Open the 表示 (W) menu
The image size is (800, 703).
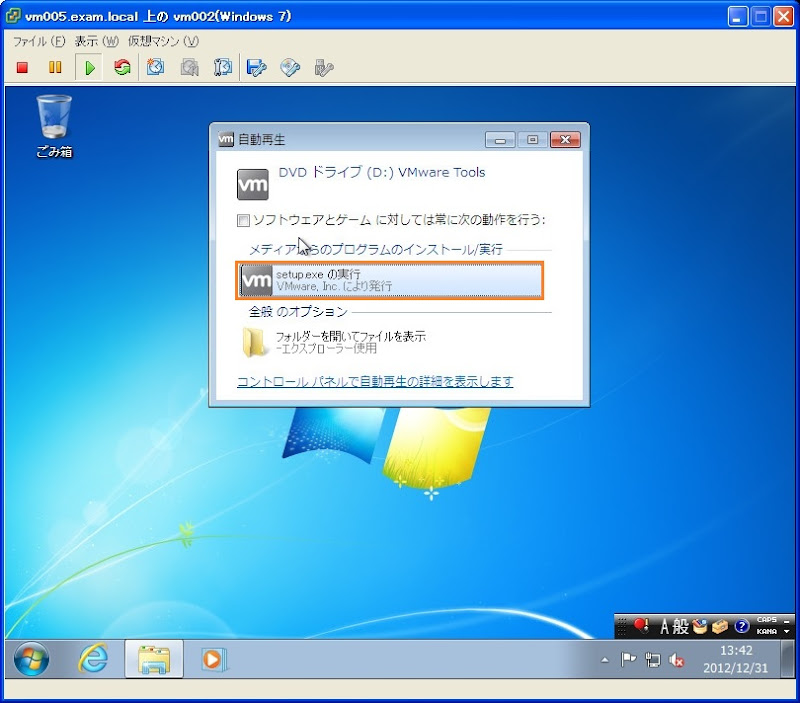(x=96, y=41)
